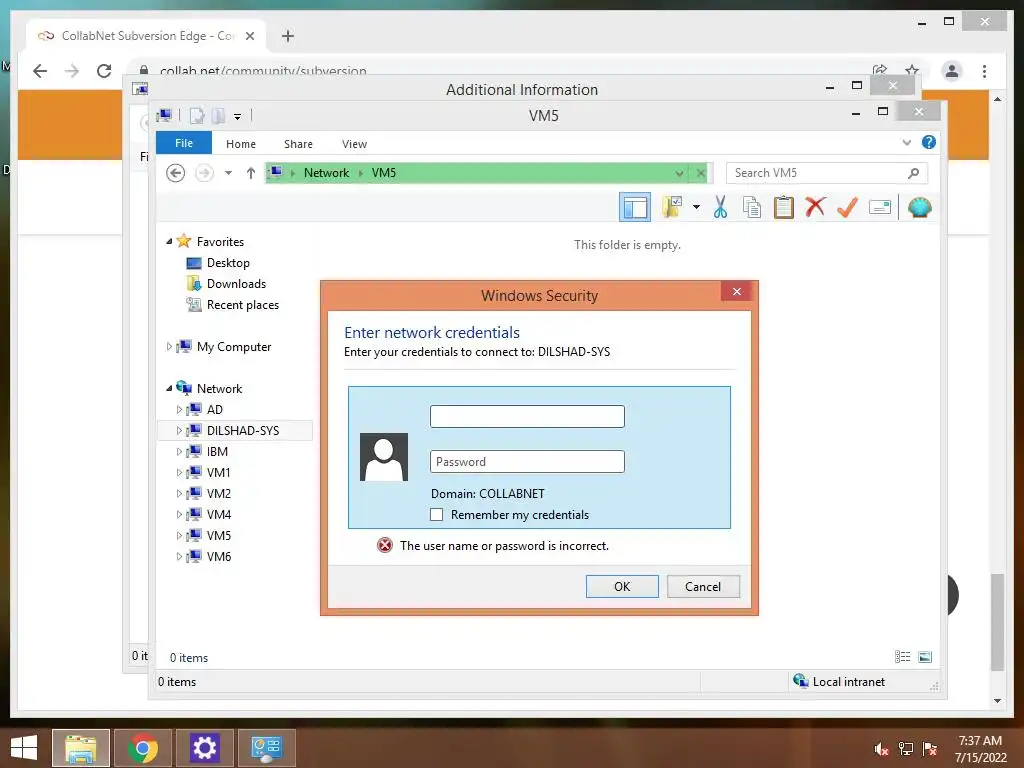
Task: Click Network in the address breadcrumb
Action: (x=326, y=173)
